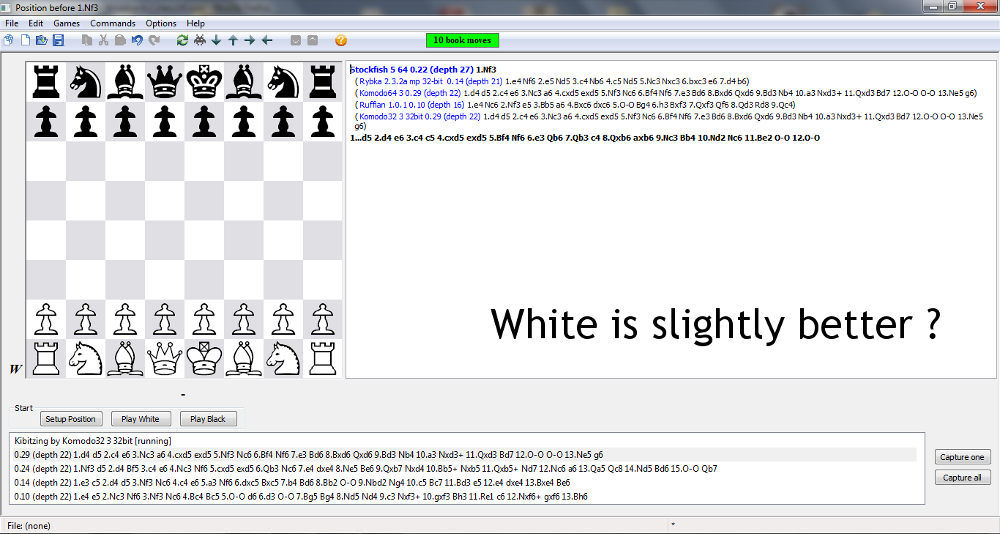The image size is (1000, 534).
Task: Click the File: (none) status bar entry
Action: click(x=29, y=526)
